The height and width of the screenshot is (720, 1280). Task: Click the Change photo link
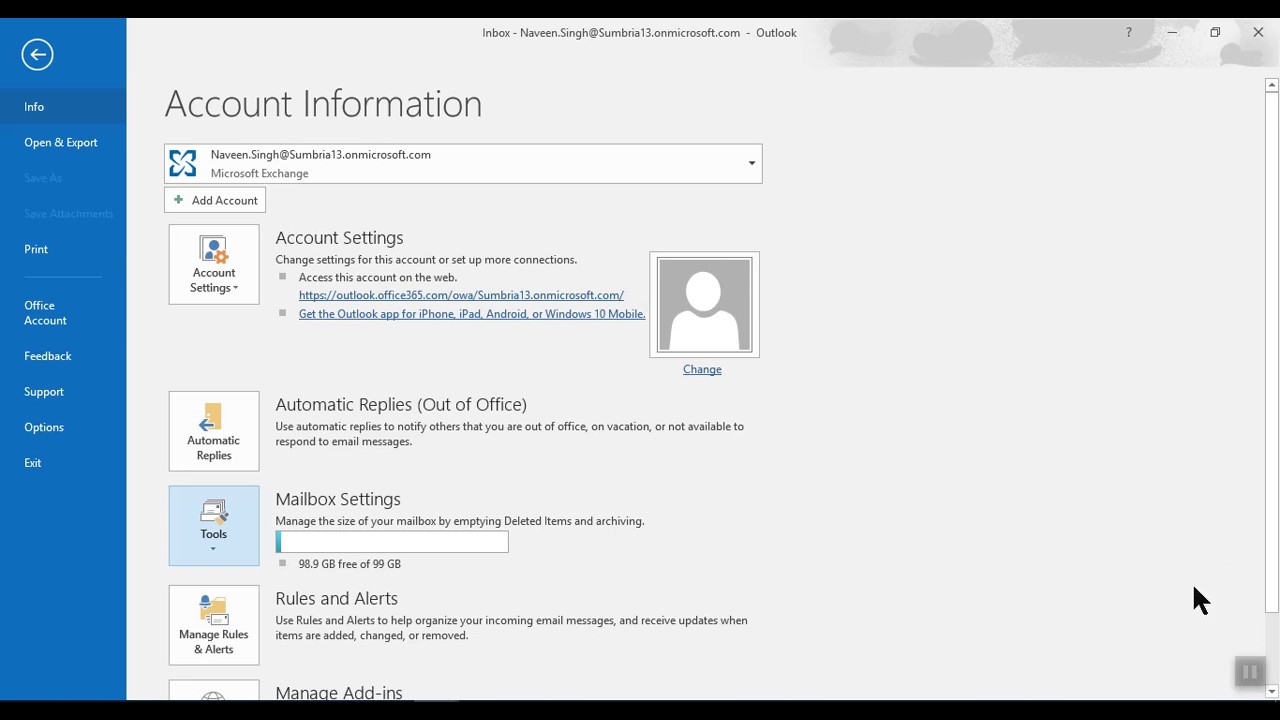pyautogui.click(x=702, y=369)
